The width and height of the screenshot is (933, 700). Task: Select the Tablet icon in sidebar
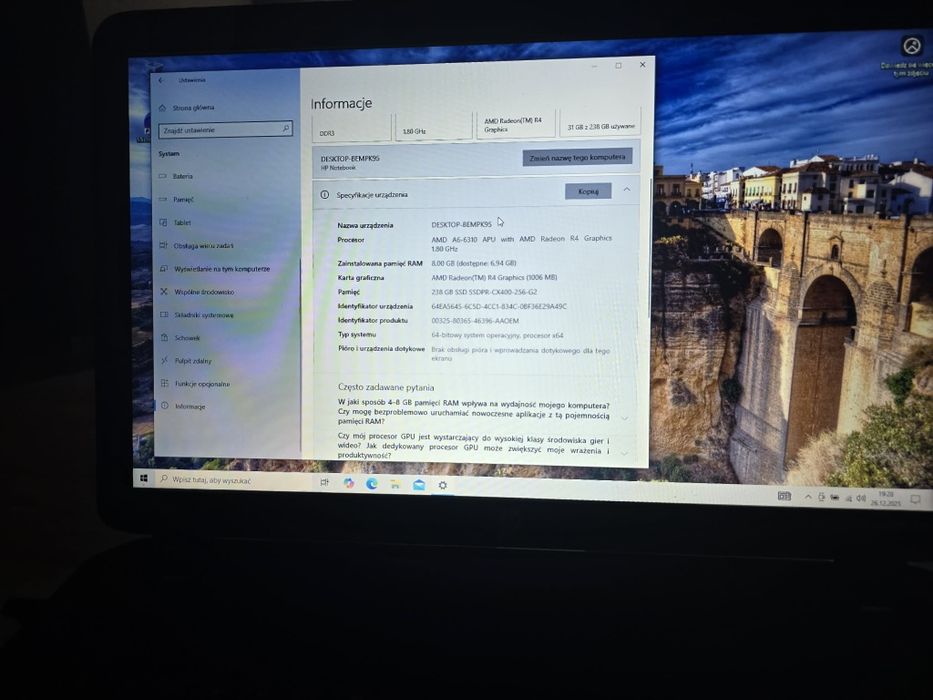163,223
